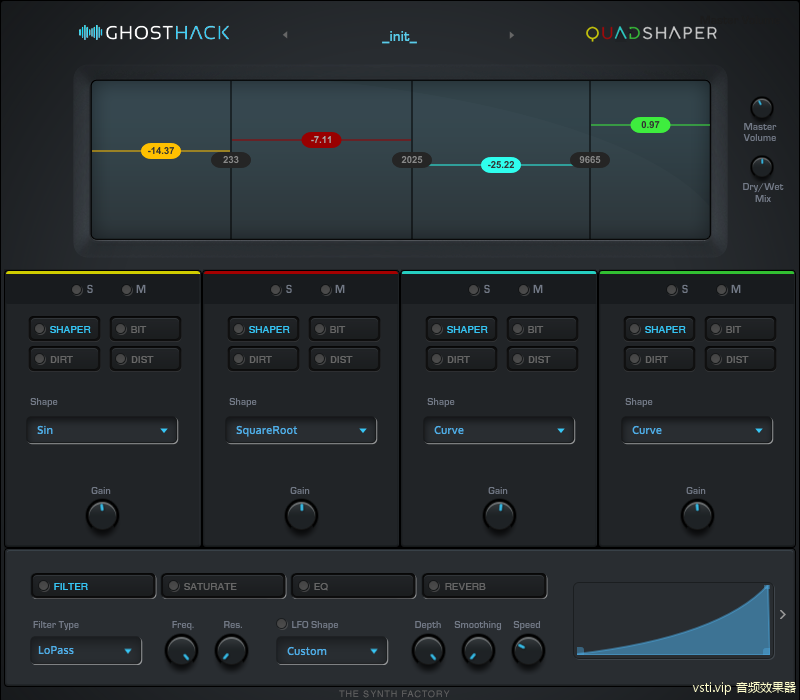Click the LFO Speed knob
The height and width of the screenshot is (700, 800).
pyautogui.click(x=528, y=652)
